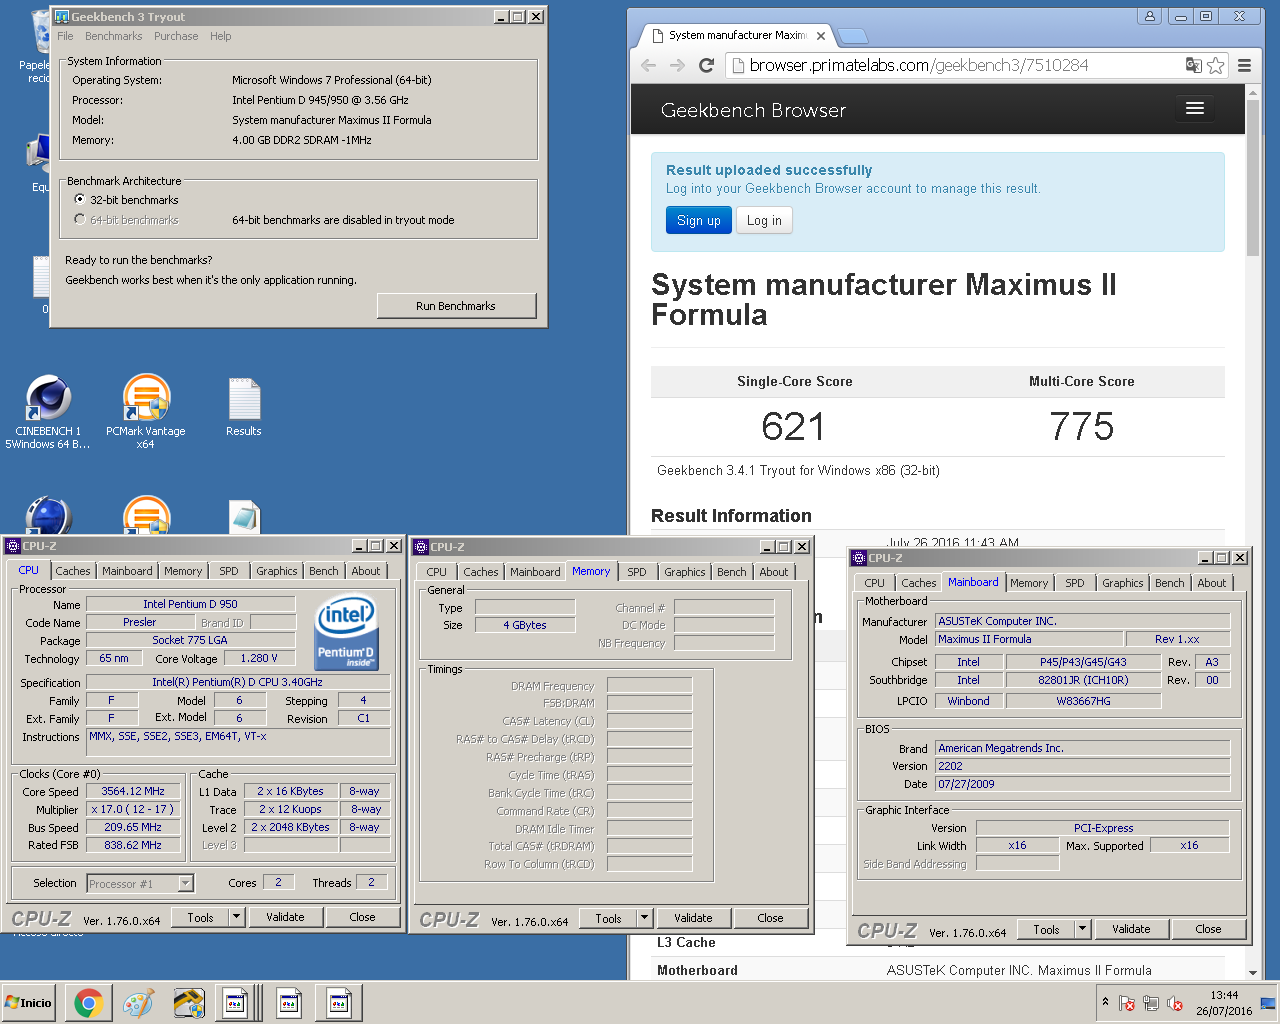Reload the Geekbench result page
The width and height of the screenshot is (1280, 1024).
tap(706, 65)
